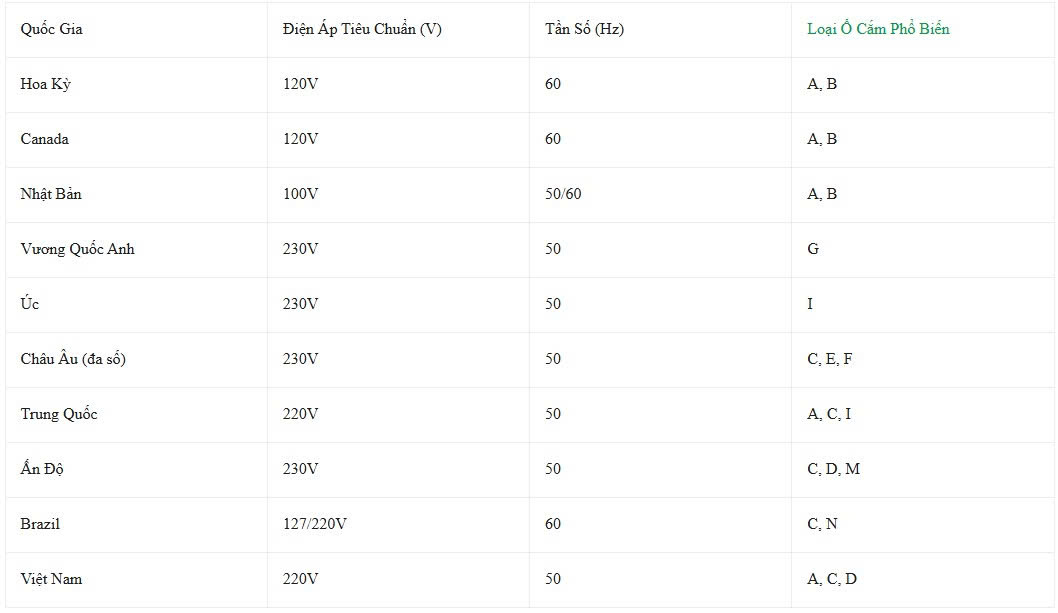Select the 'C, D, M' socket types cell
The image size is (1058, 613).
[833, 469]
